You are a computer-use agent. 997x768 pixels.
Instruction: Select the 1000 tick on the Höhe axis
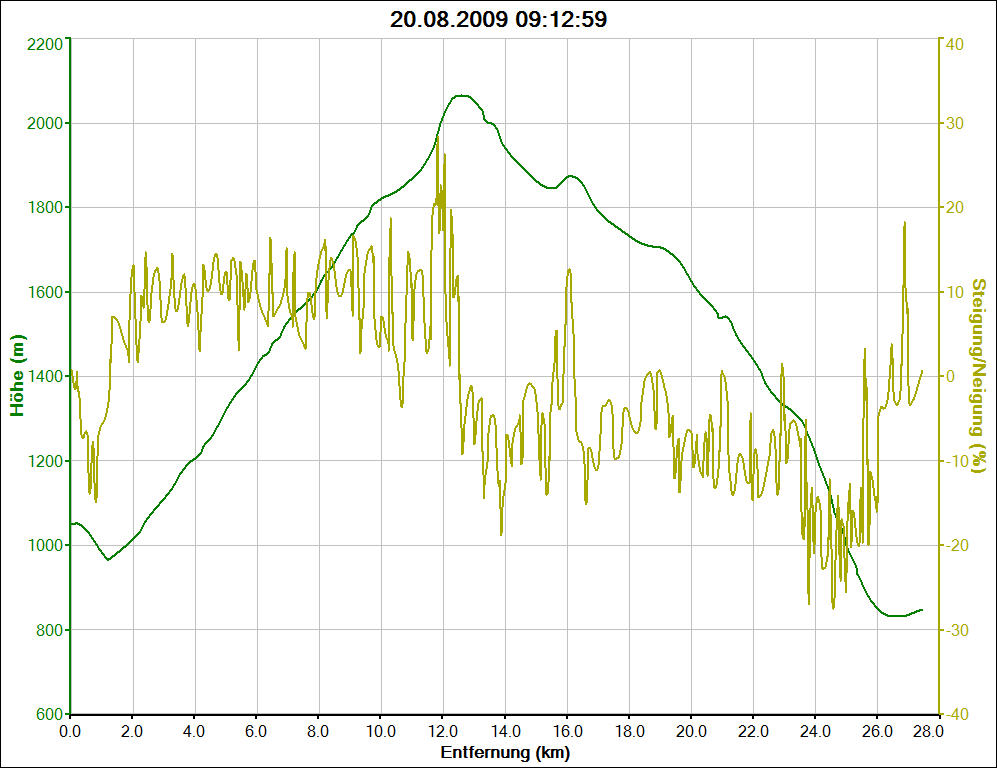tap(44, 546)
